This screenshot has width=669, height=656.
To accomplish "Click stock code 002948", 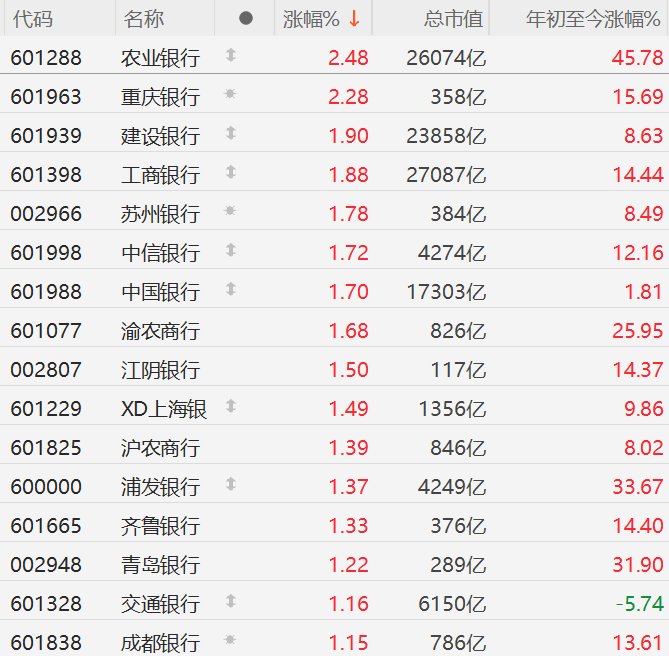I will click(x=46, y=565).
